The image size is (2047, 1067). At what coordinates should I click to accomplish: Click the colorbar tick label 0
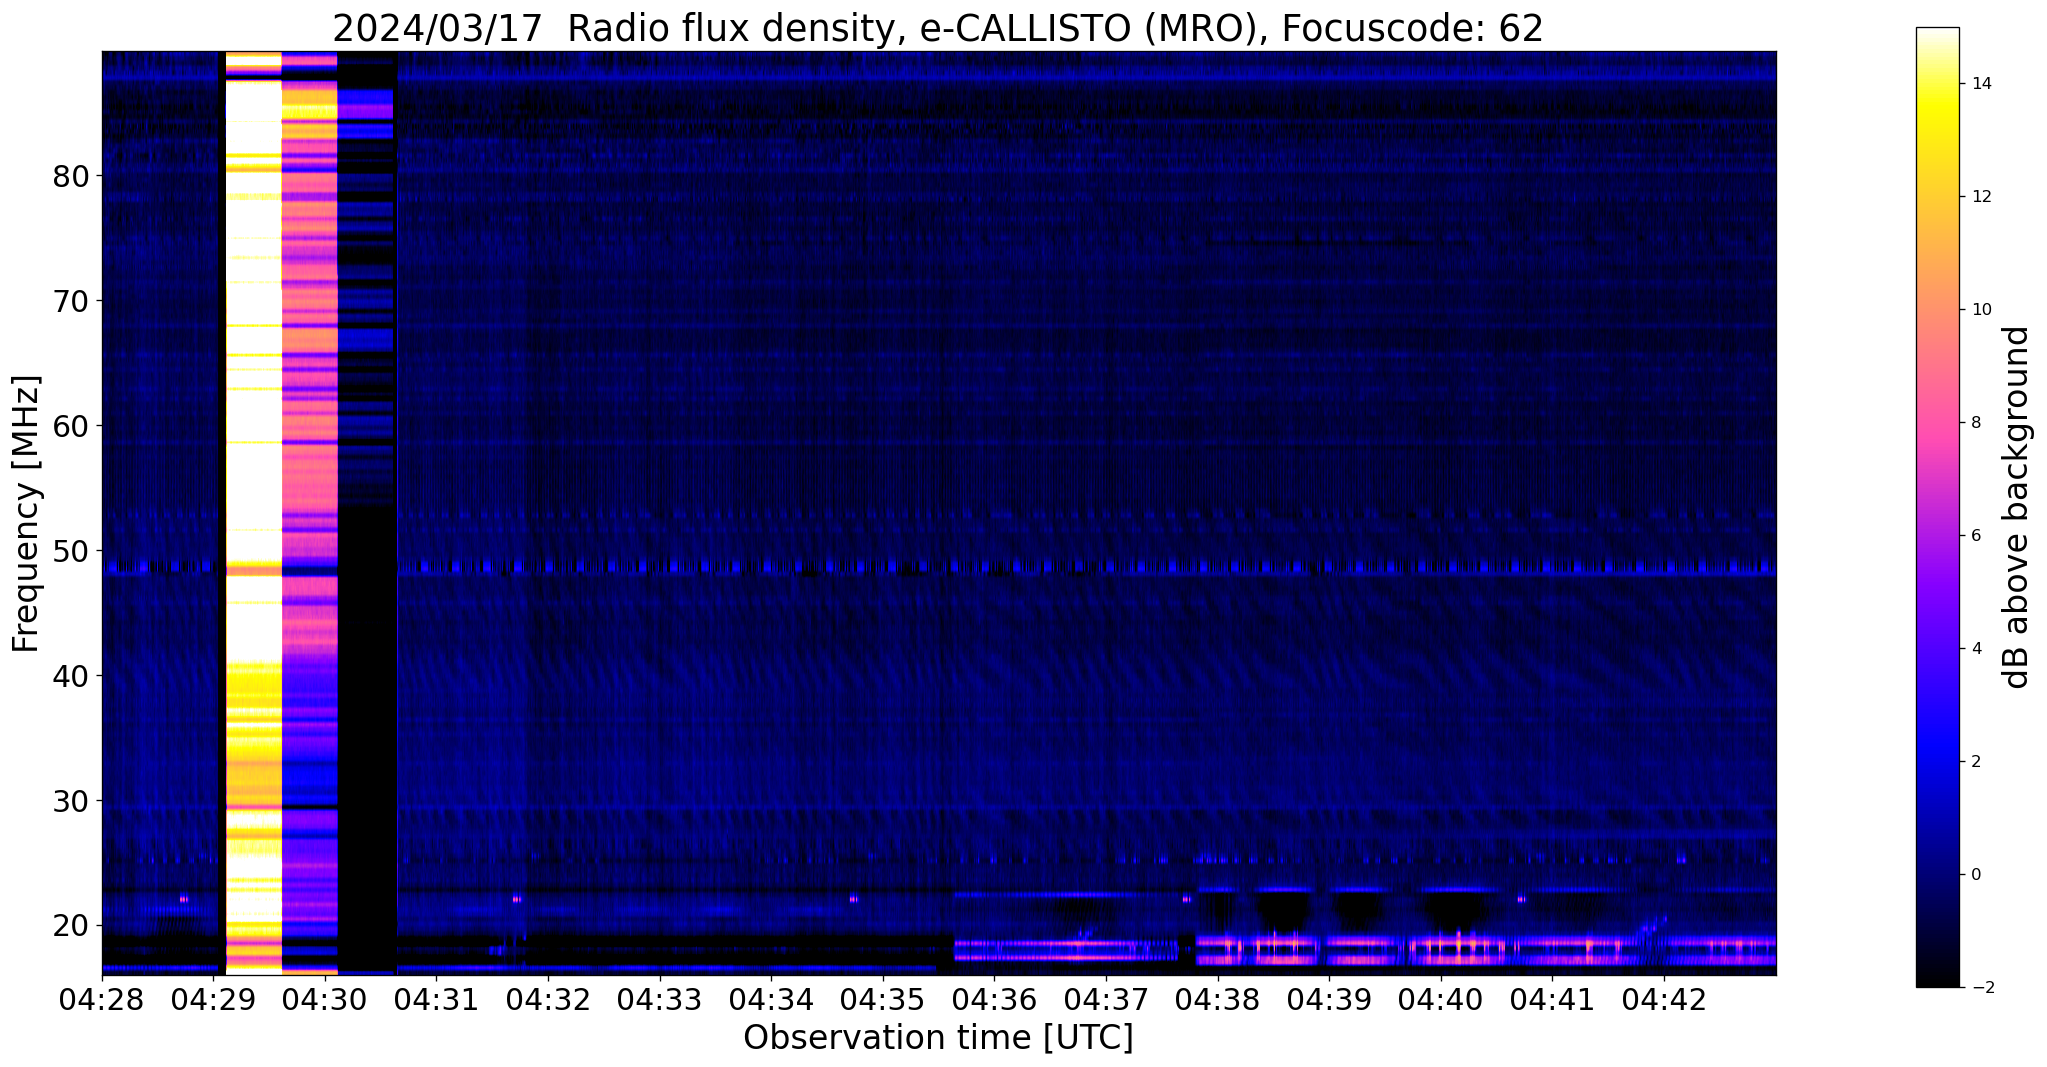pyautogui.click(x=1975, y=875)
